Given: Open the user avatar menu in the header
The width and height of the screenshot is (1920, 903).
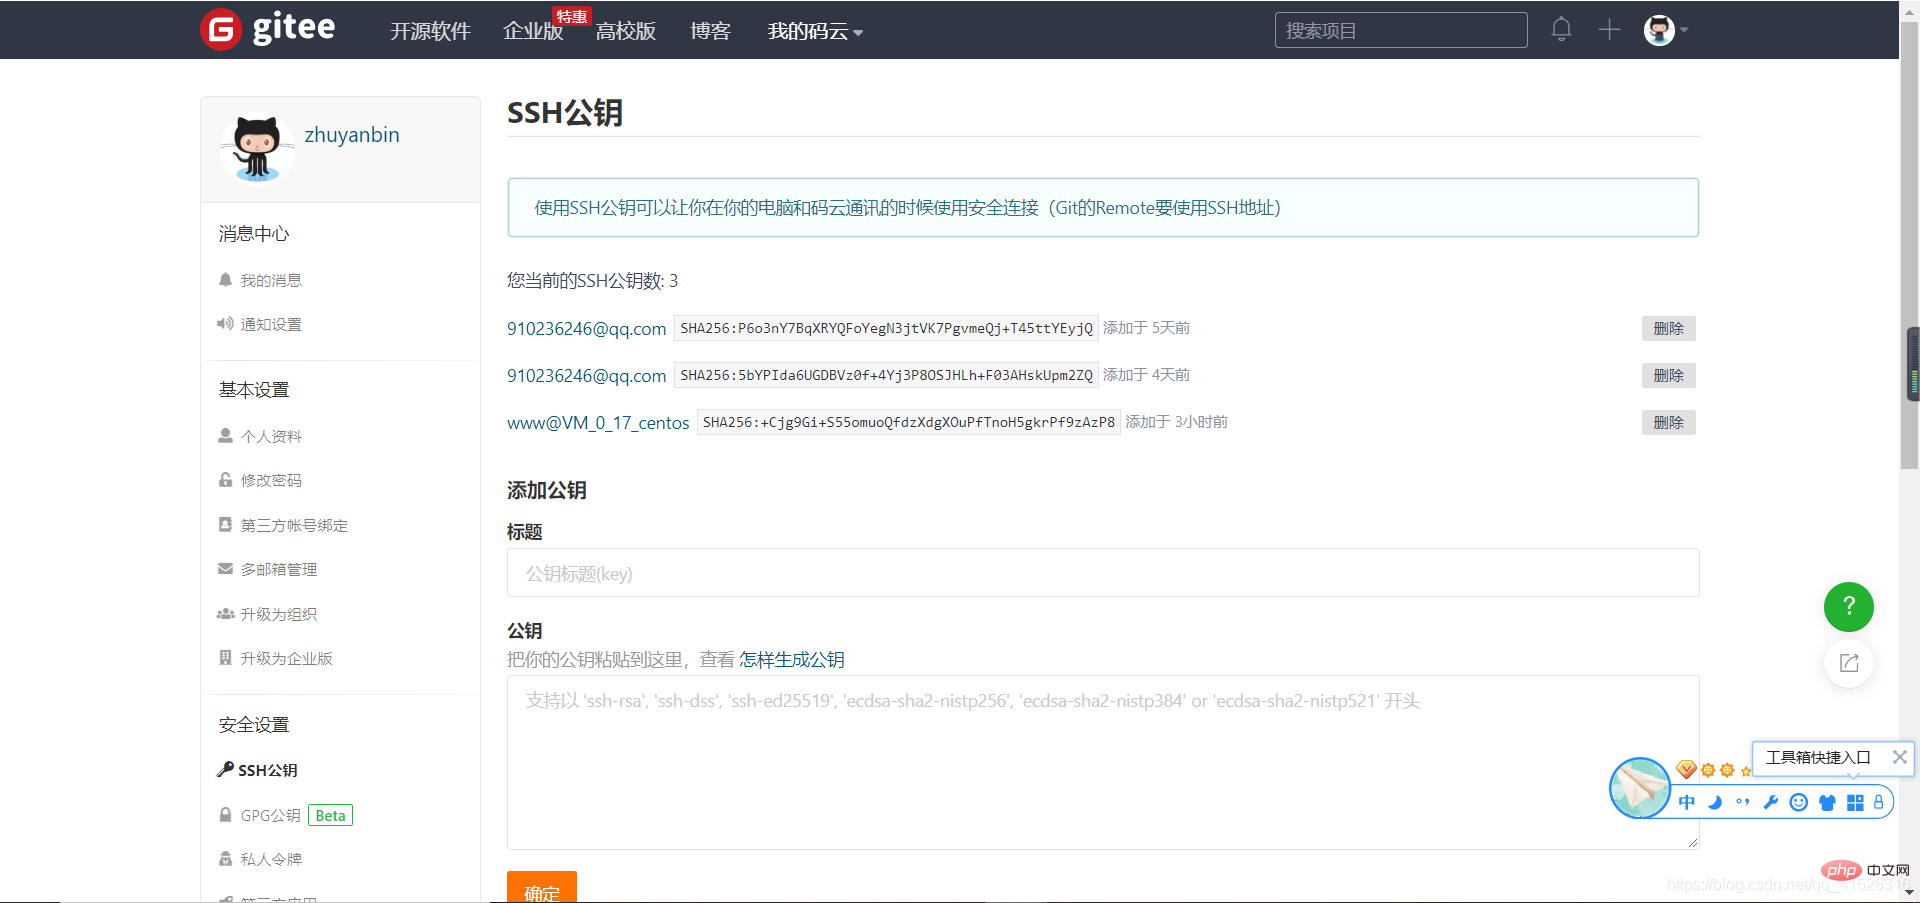Looking at the screenshot, I should pyautogui.click(x=1665, y=30).
